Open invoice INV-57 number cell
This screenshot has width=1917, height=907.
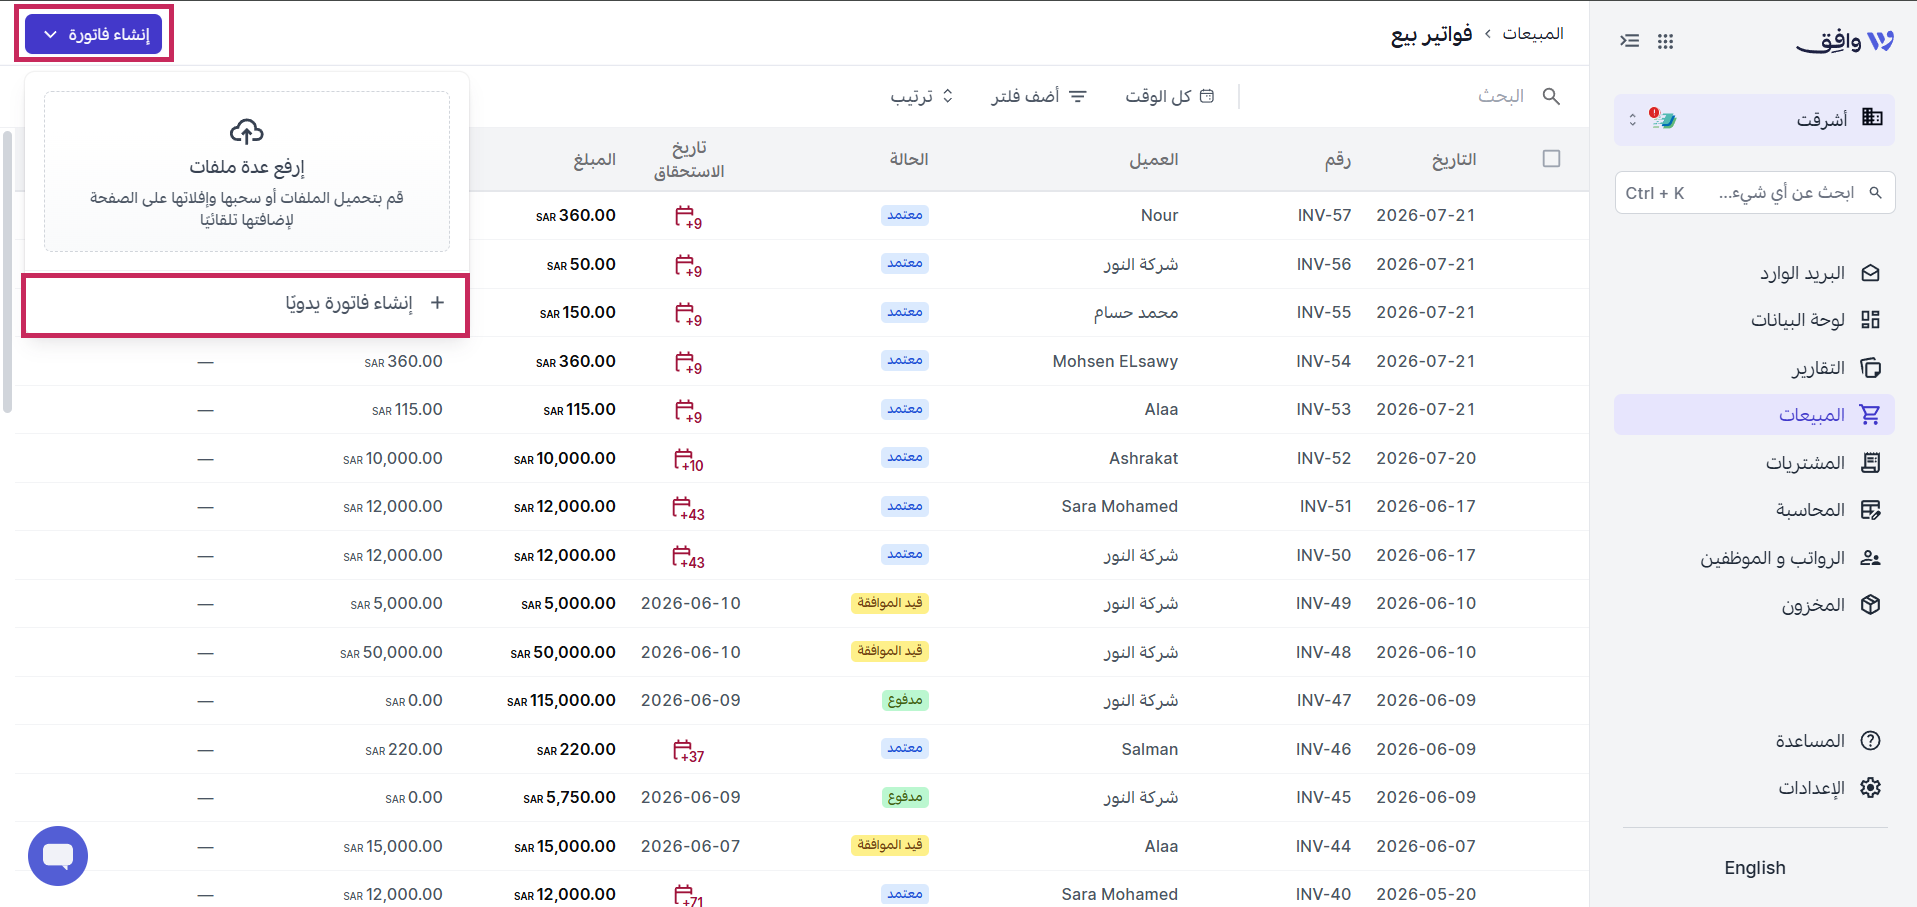pos(1324,215)
